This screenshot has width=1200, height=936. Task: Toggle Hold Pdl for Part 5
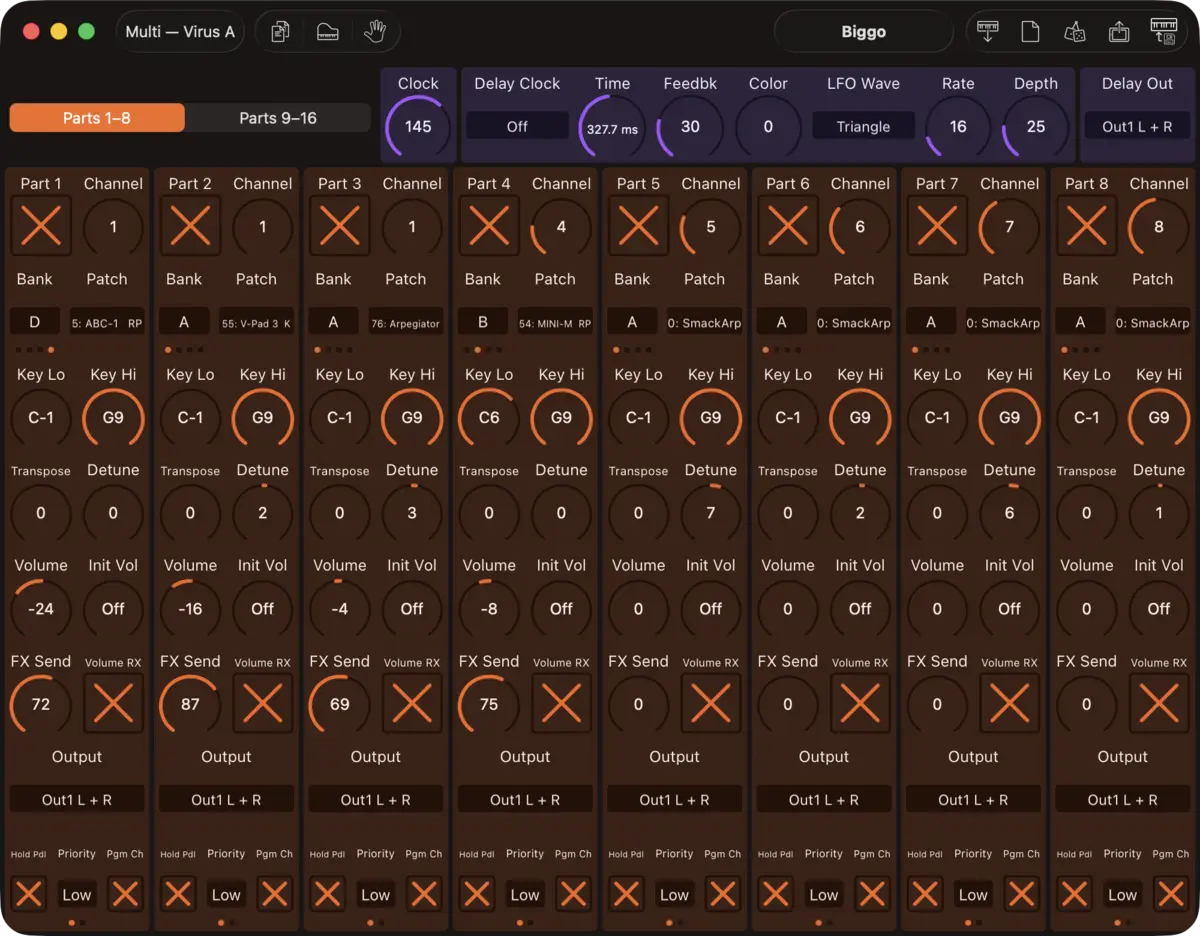click(626, 894)
